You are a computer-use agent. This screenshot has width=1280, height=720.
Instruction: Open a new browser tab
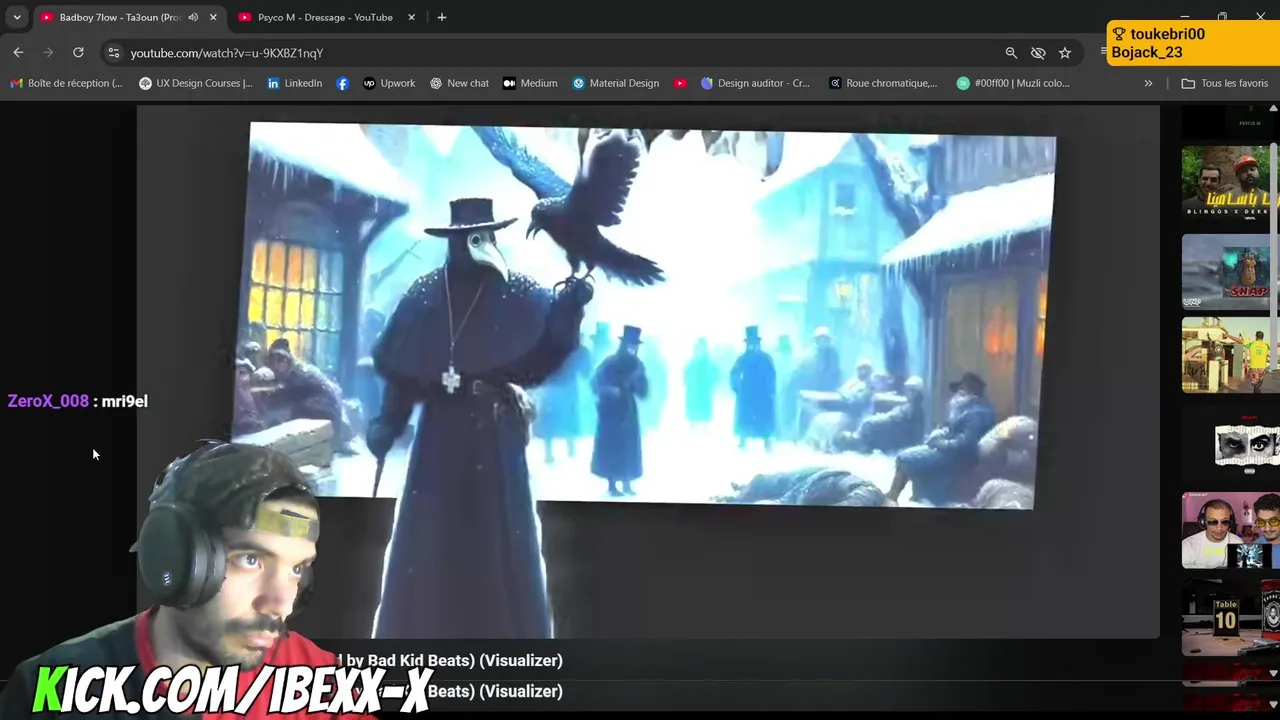(441, 17)
